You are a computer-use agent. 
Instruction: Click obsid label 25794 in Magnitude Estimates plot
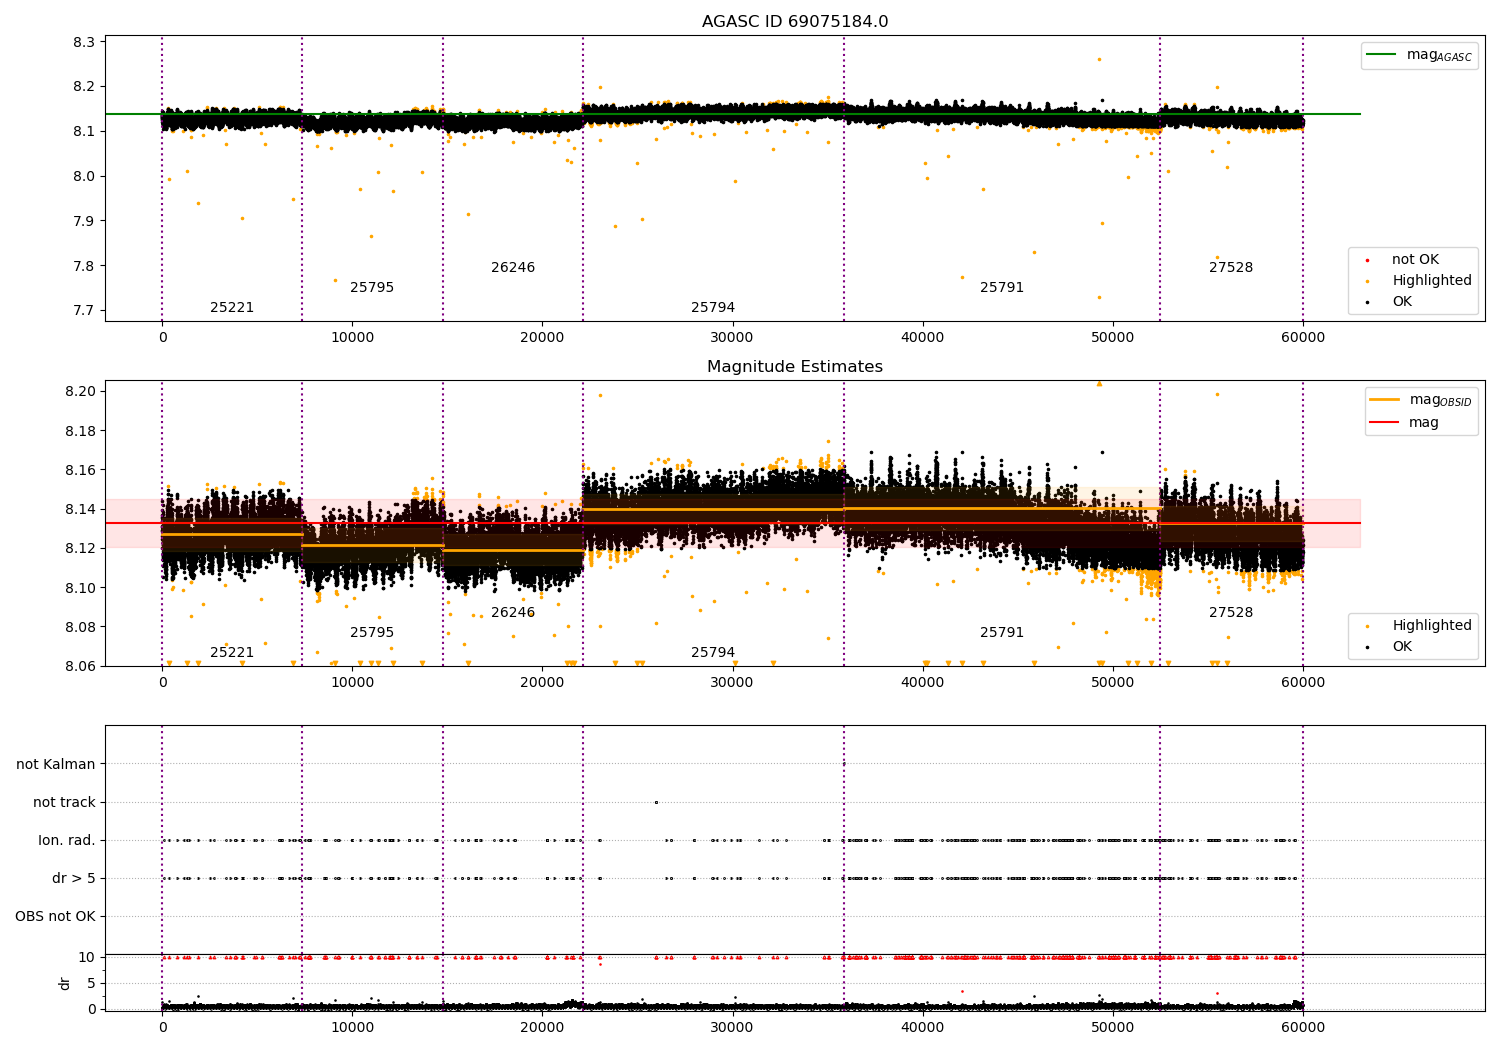click(713, 653)
